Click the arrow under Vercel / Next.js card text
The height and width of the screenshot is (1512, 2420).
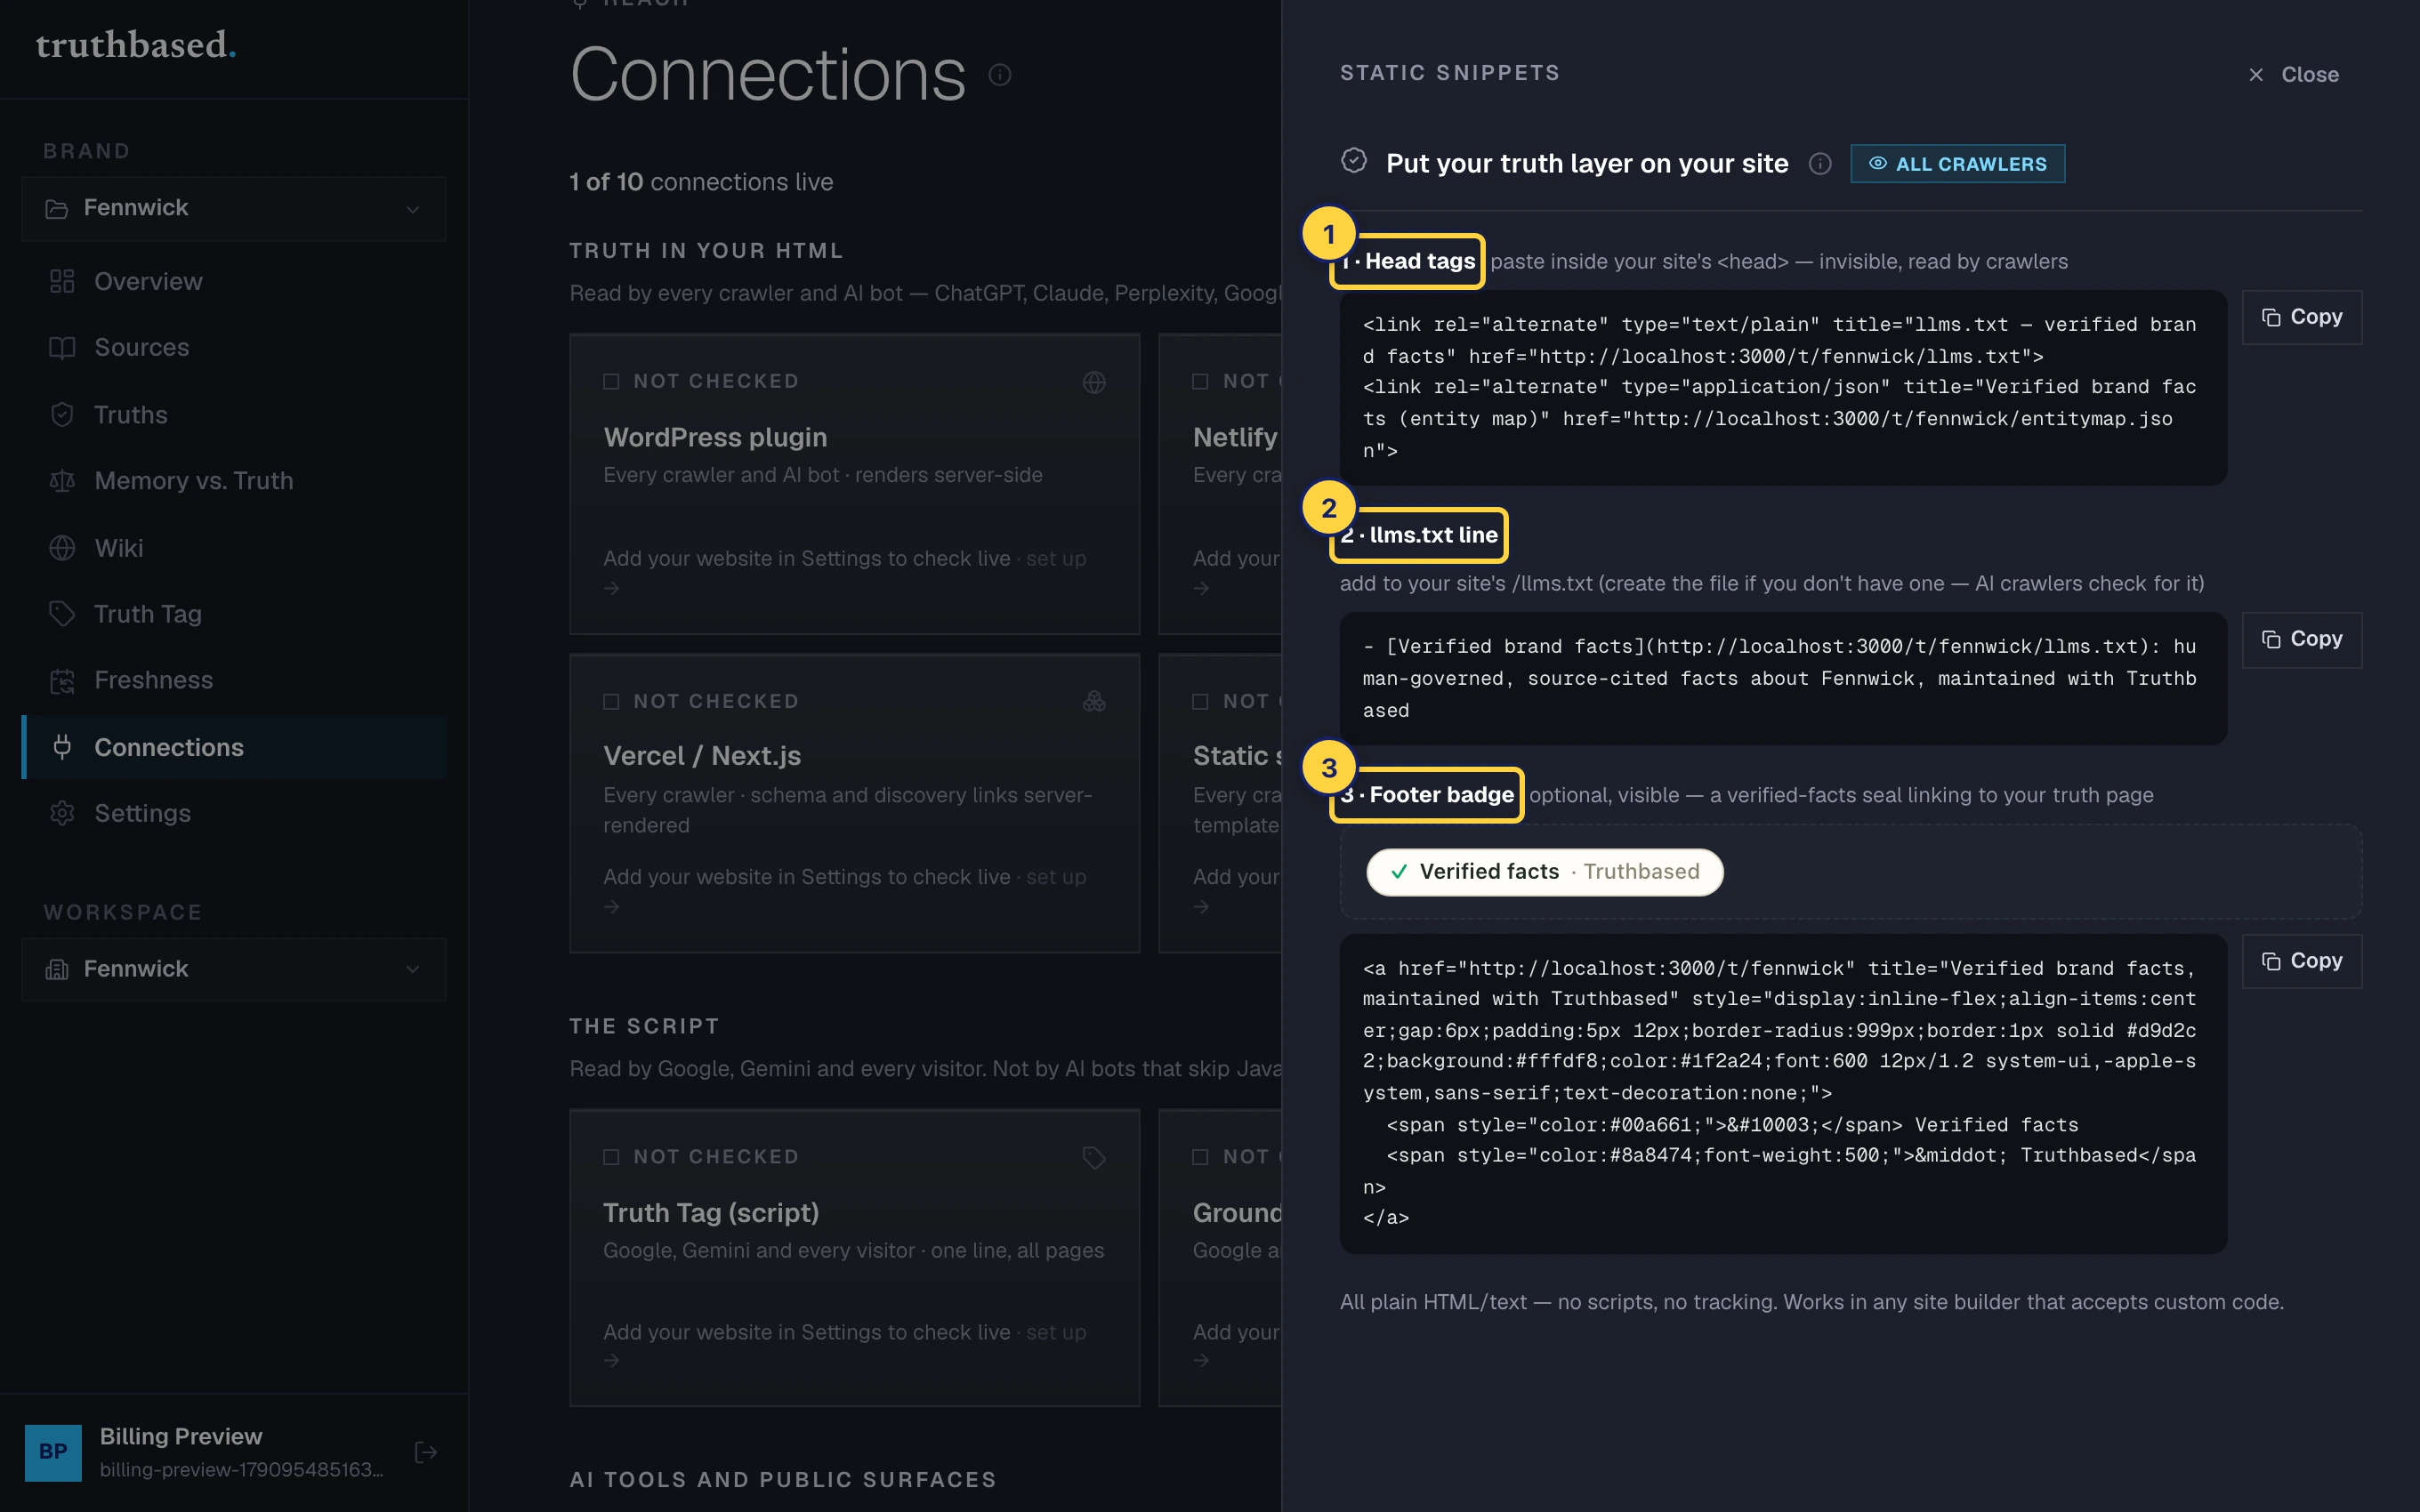pyautogui.click(x=612, y=907)
